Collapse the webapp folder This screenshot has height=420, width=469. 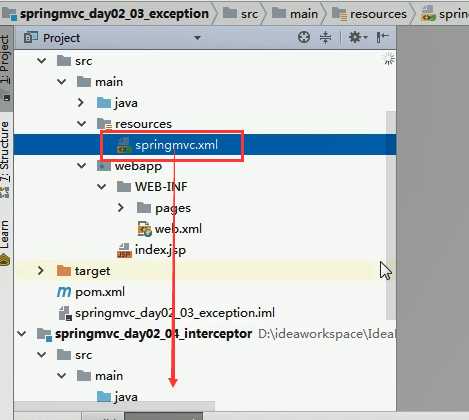tap(82, 166)
